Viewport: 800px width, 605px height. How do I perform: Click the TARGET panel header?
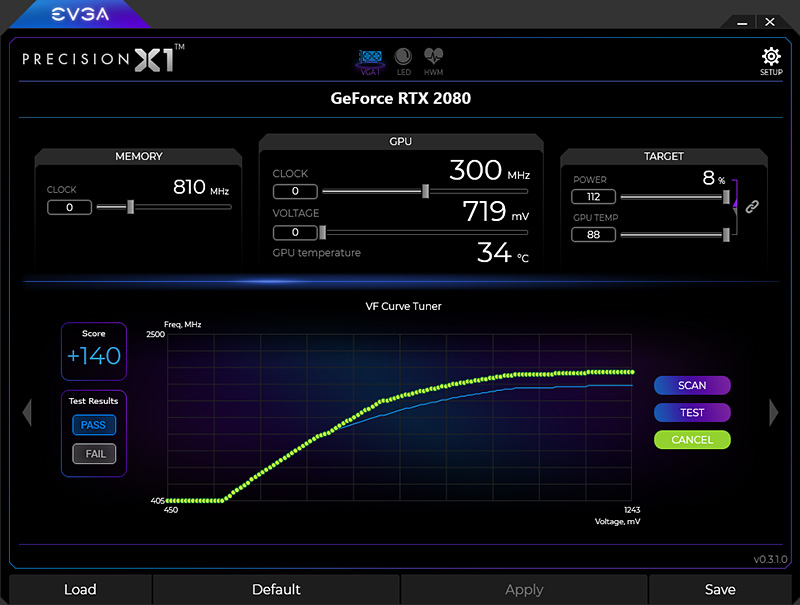pyautogui.click(x=663, y=156)
